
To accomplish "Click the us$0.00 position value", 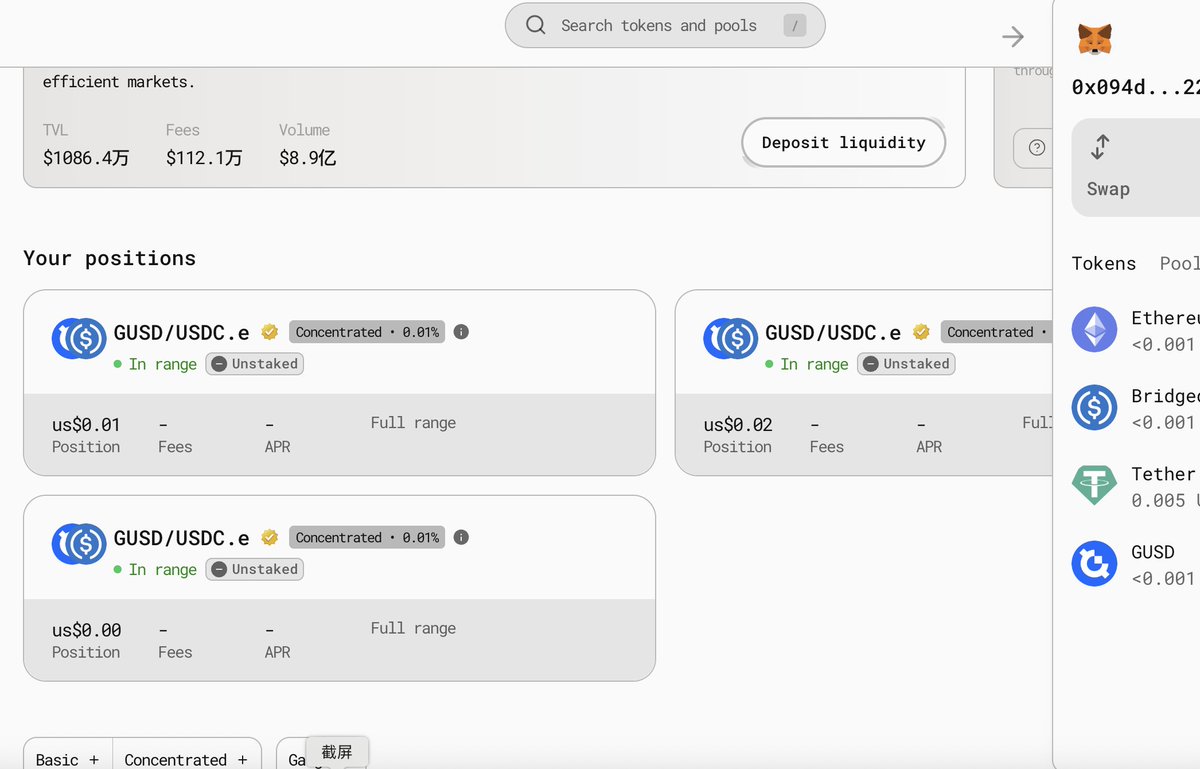I will [87, 630].
